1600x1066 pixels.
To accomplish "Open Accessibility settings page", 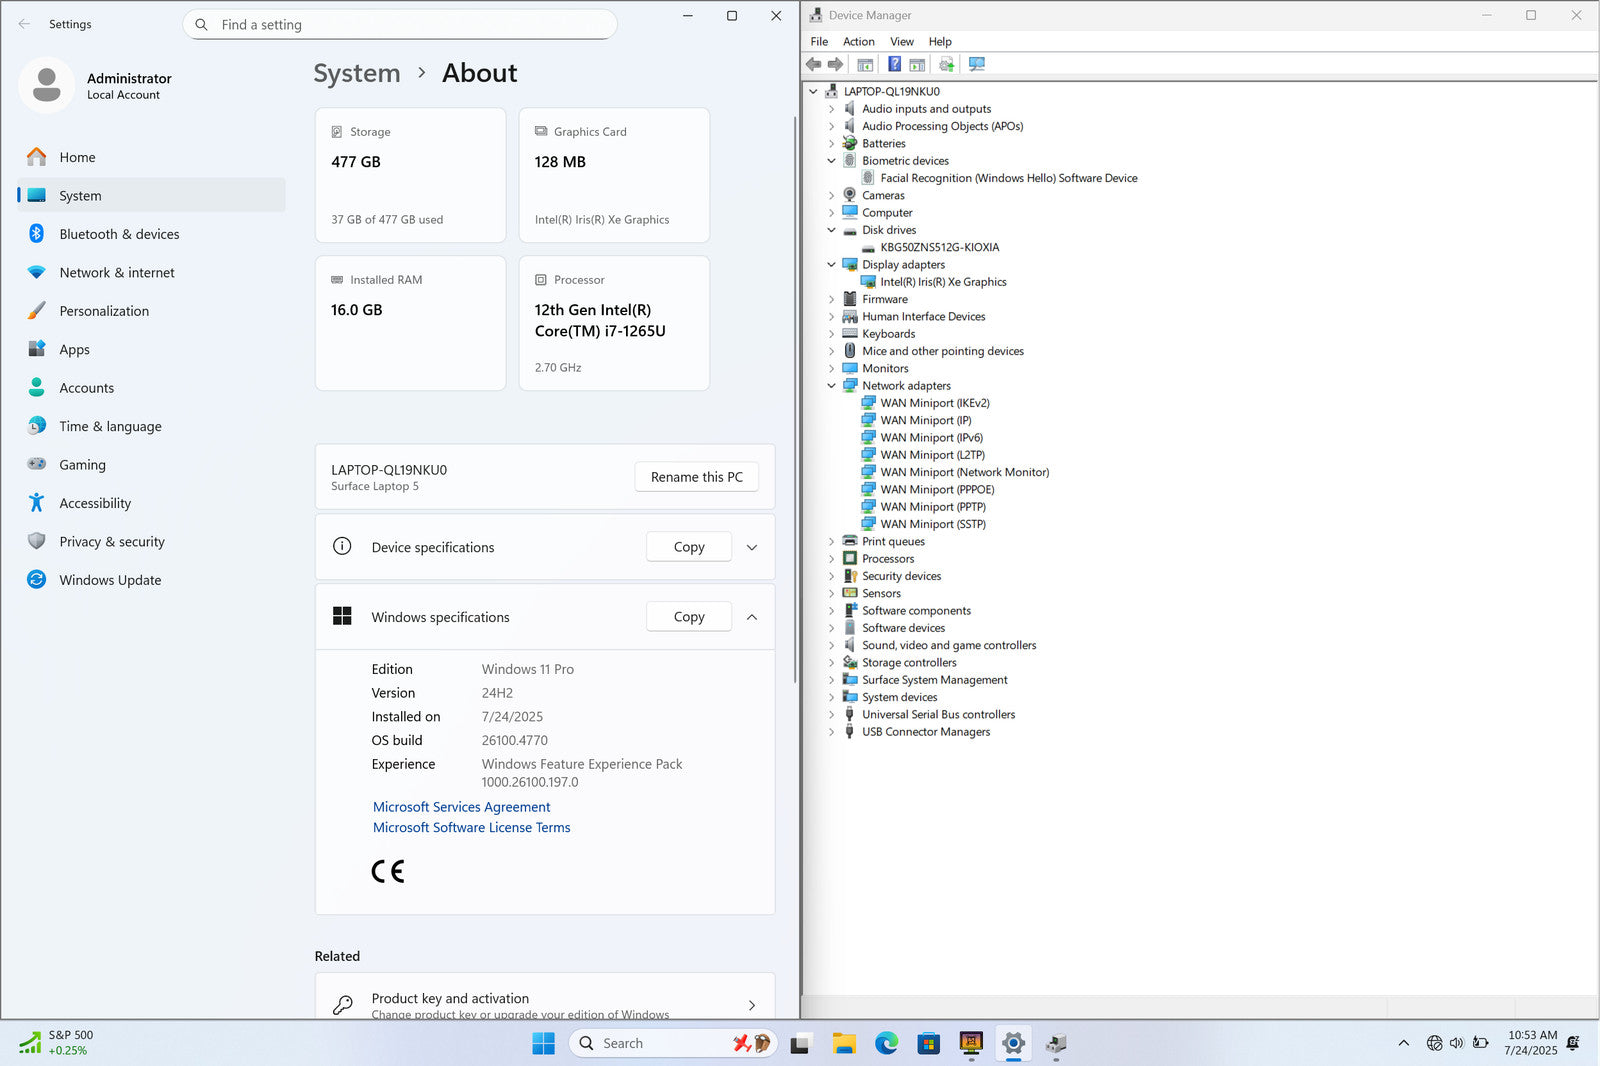I will 151,503.
